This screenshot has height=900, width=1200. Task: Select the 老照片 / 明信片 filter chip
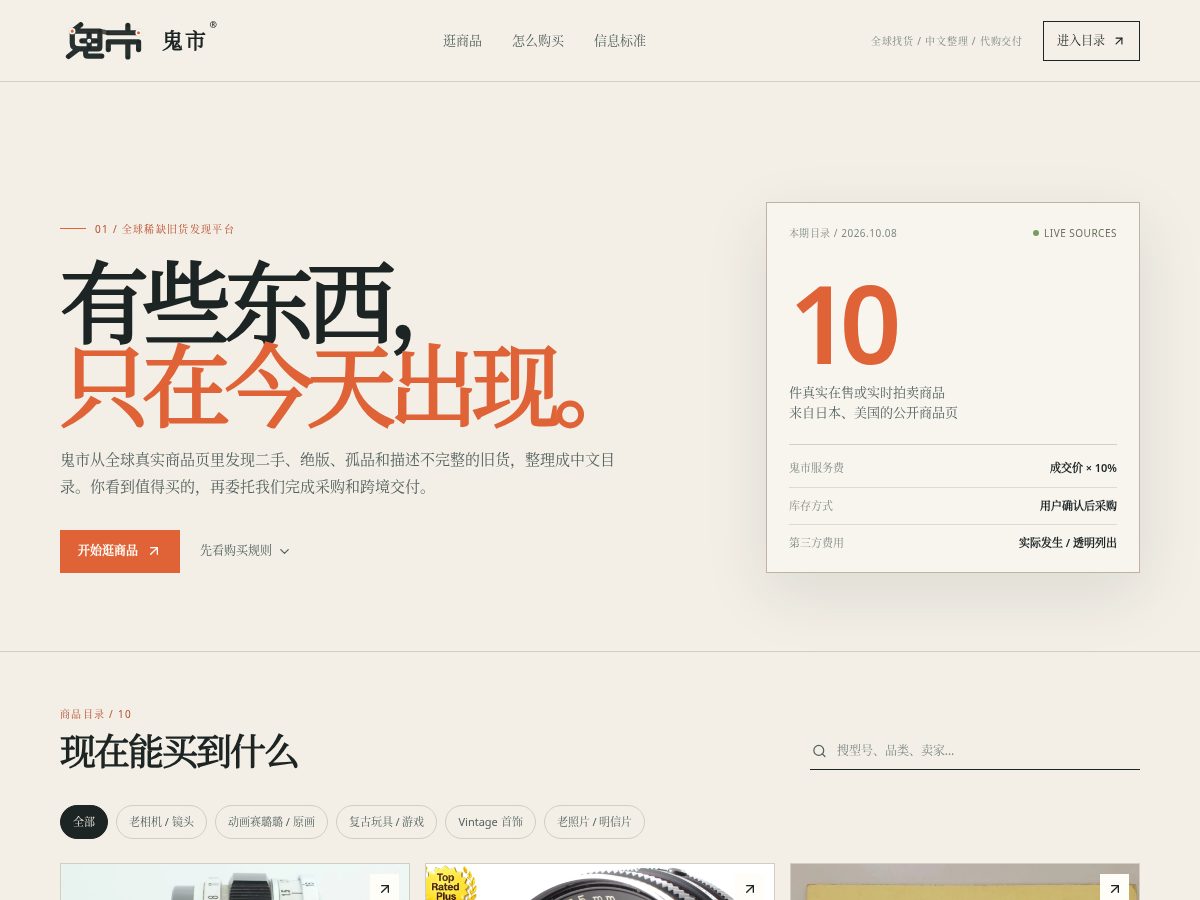coord(594,822)
